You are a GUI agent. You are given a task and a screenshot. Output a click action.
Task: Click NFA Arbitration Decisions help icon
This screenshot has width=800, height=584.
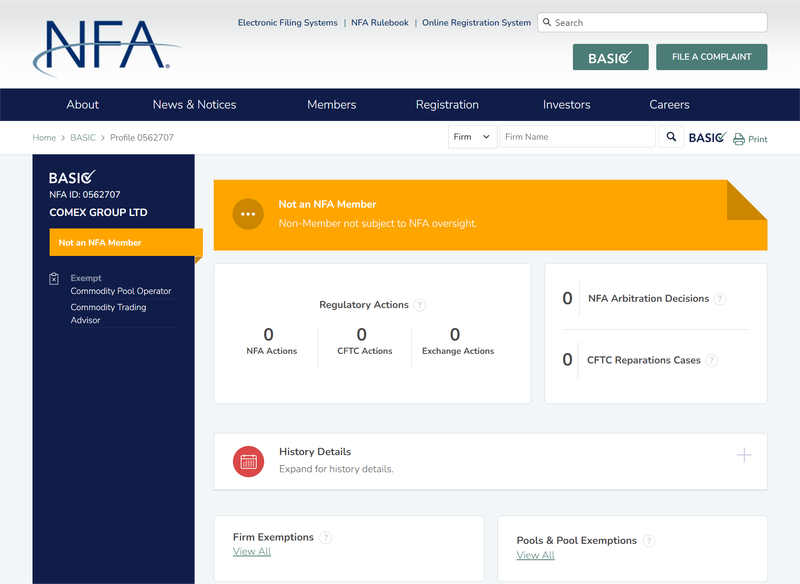point(719,299)
